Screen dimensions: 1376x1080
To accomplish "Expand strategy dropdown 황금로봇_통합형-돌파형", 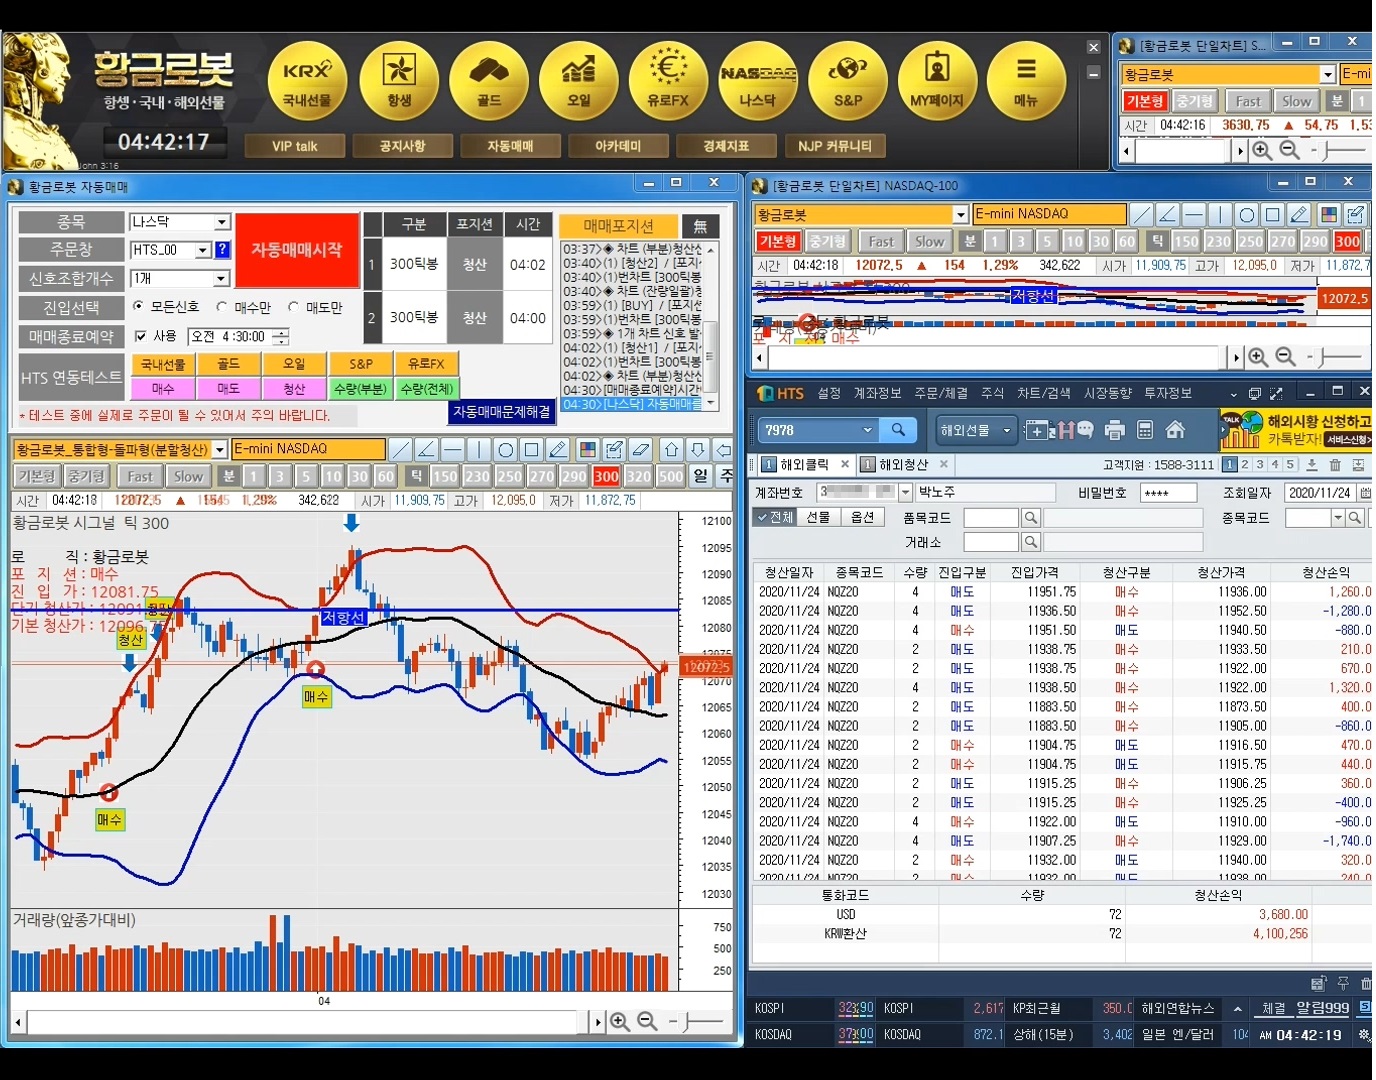I will click(220, 450).
